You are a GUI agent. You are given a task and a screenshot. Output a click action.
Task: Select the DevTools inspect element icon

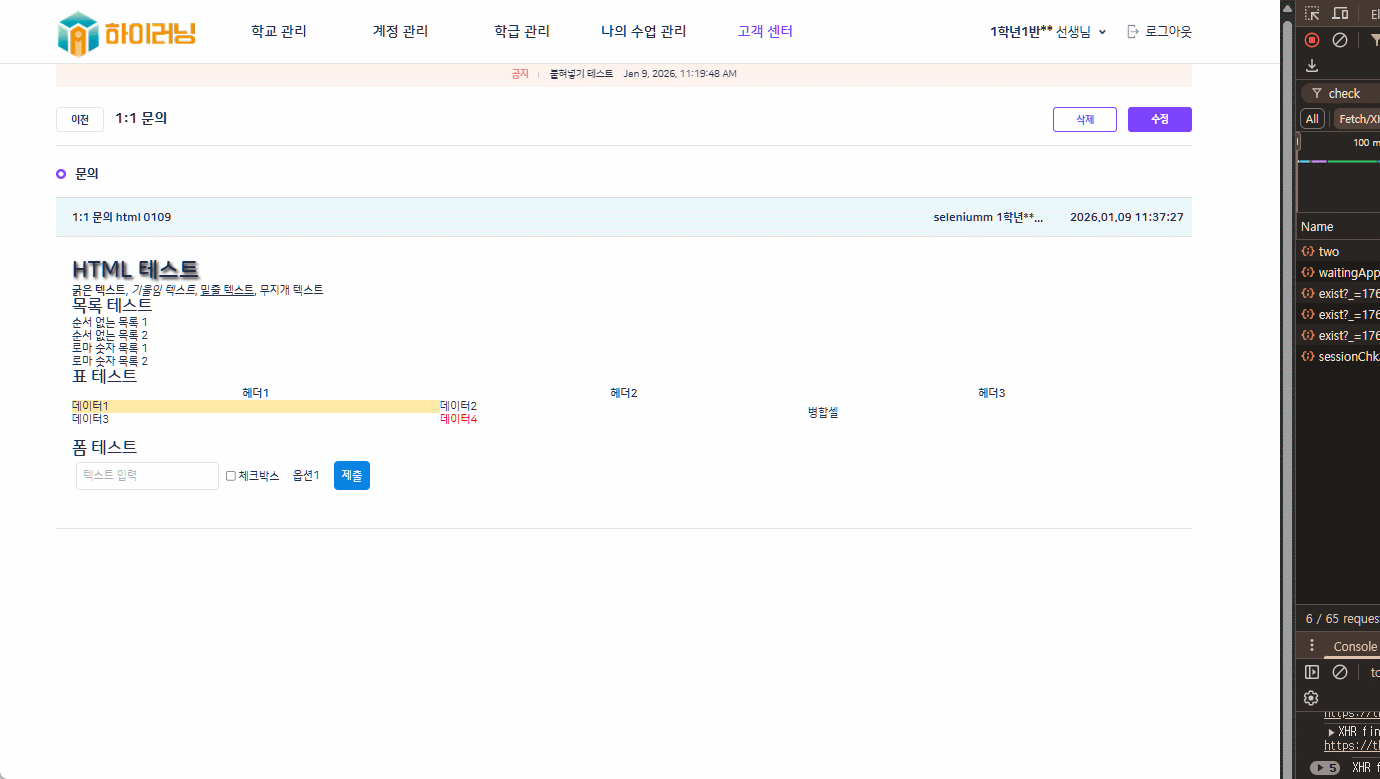pos(1312,13)
